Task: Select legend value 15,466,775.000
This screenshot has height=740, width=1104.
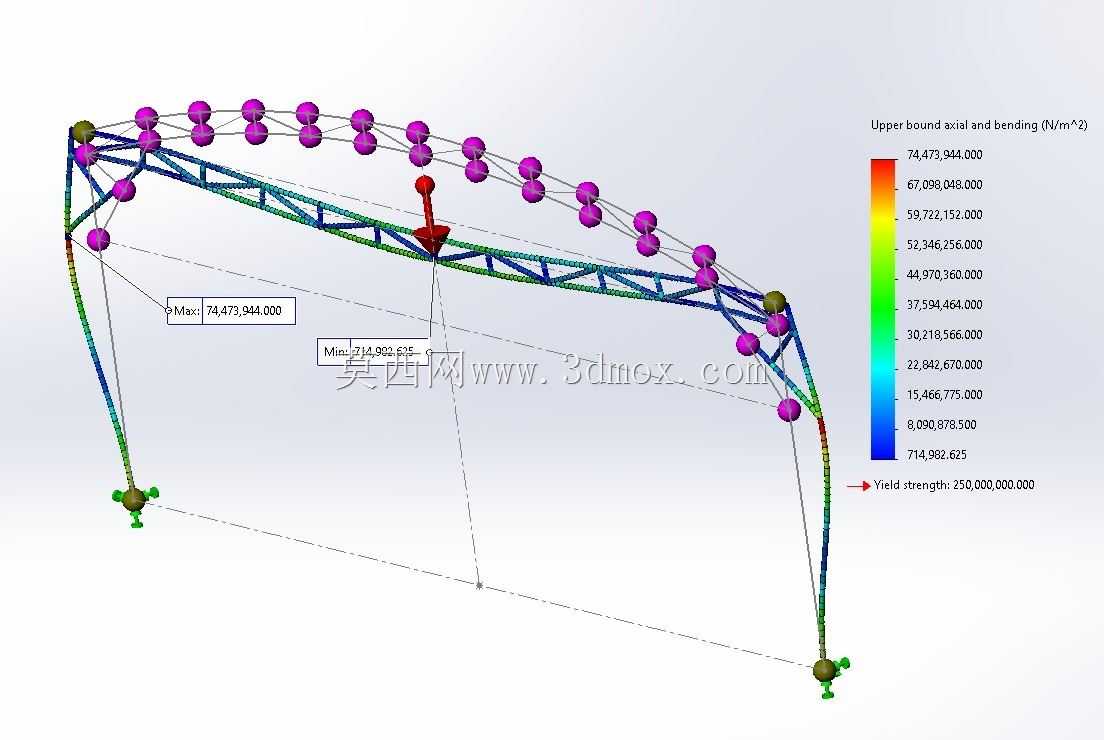Action: pyautogui.click(x=944, y=395)
